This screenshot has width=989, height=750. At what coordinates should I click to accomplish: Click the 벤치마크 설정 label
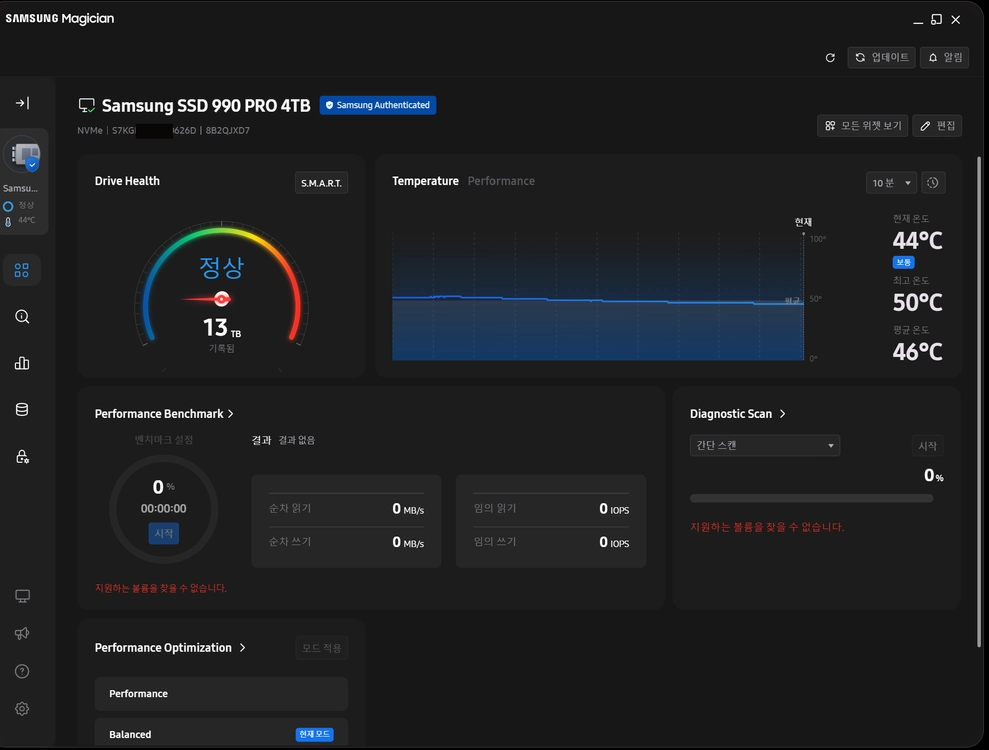(164, 440)
